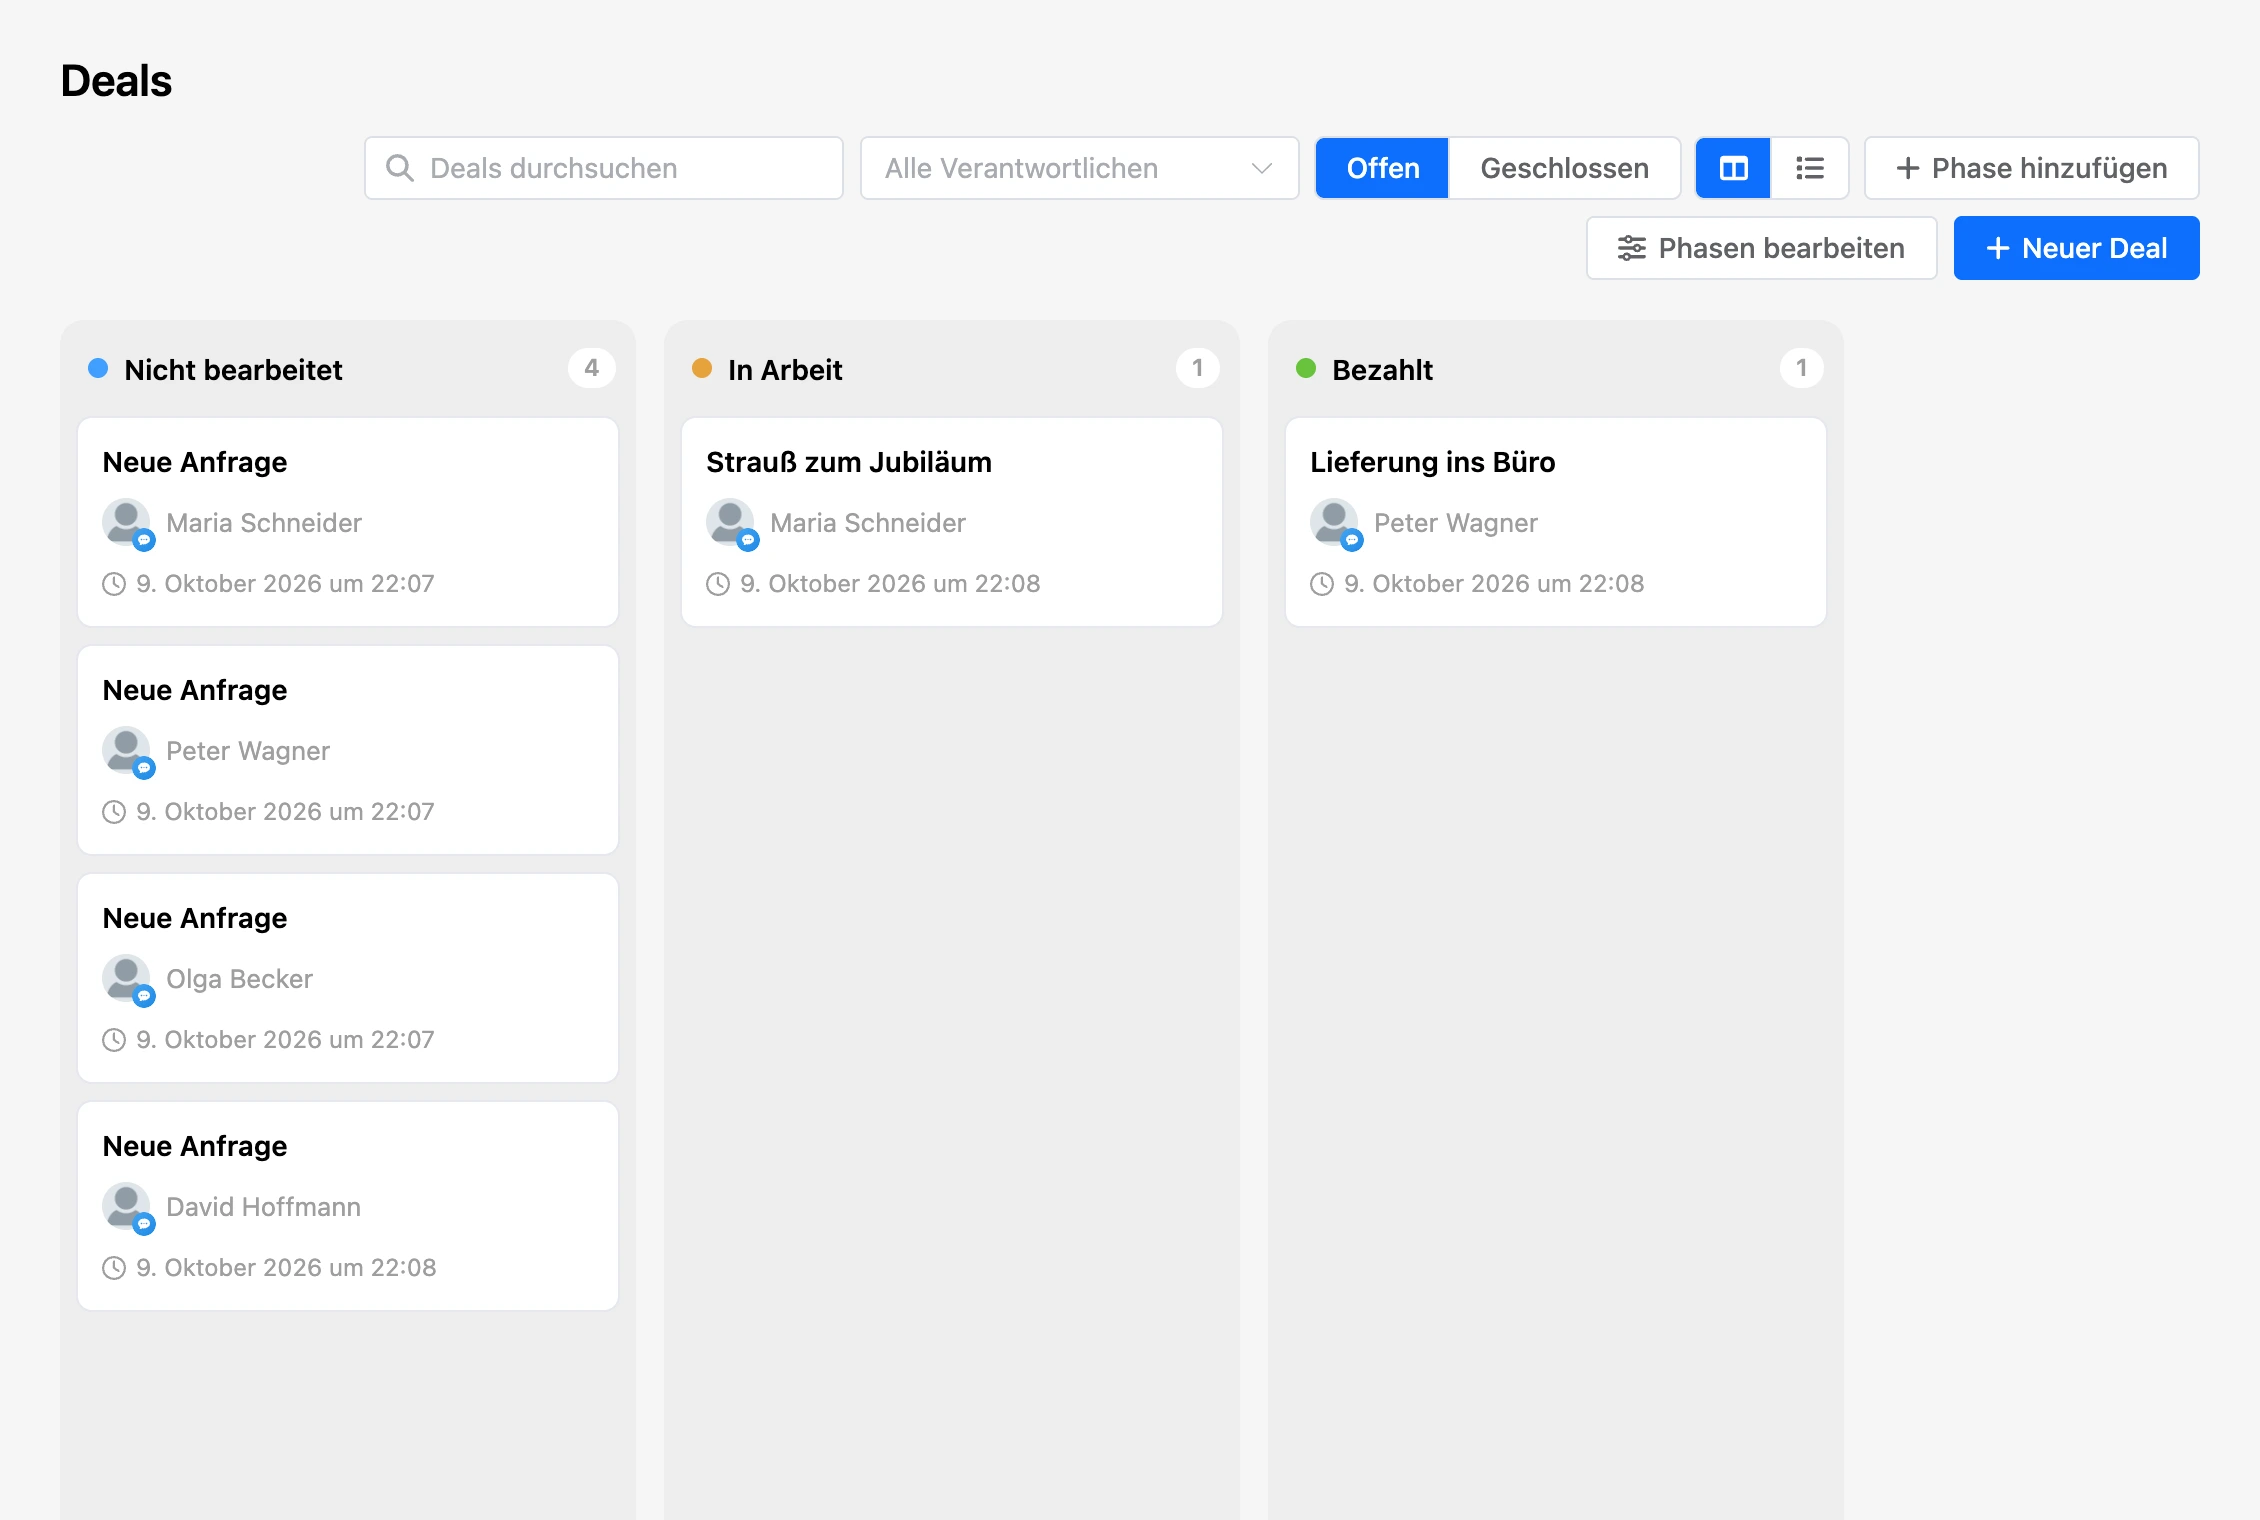Select the Offen filter toggle
This screenshot has width=2260, height=1520.
click(x=1382, y=168)
